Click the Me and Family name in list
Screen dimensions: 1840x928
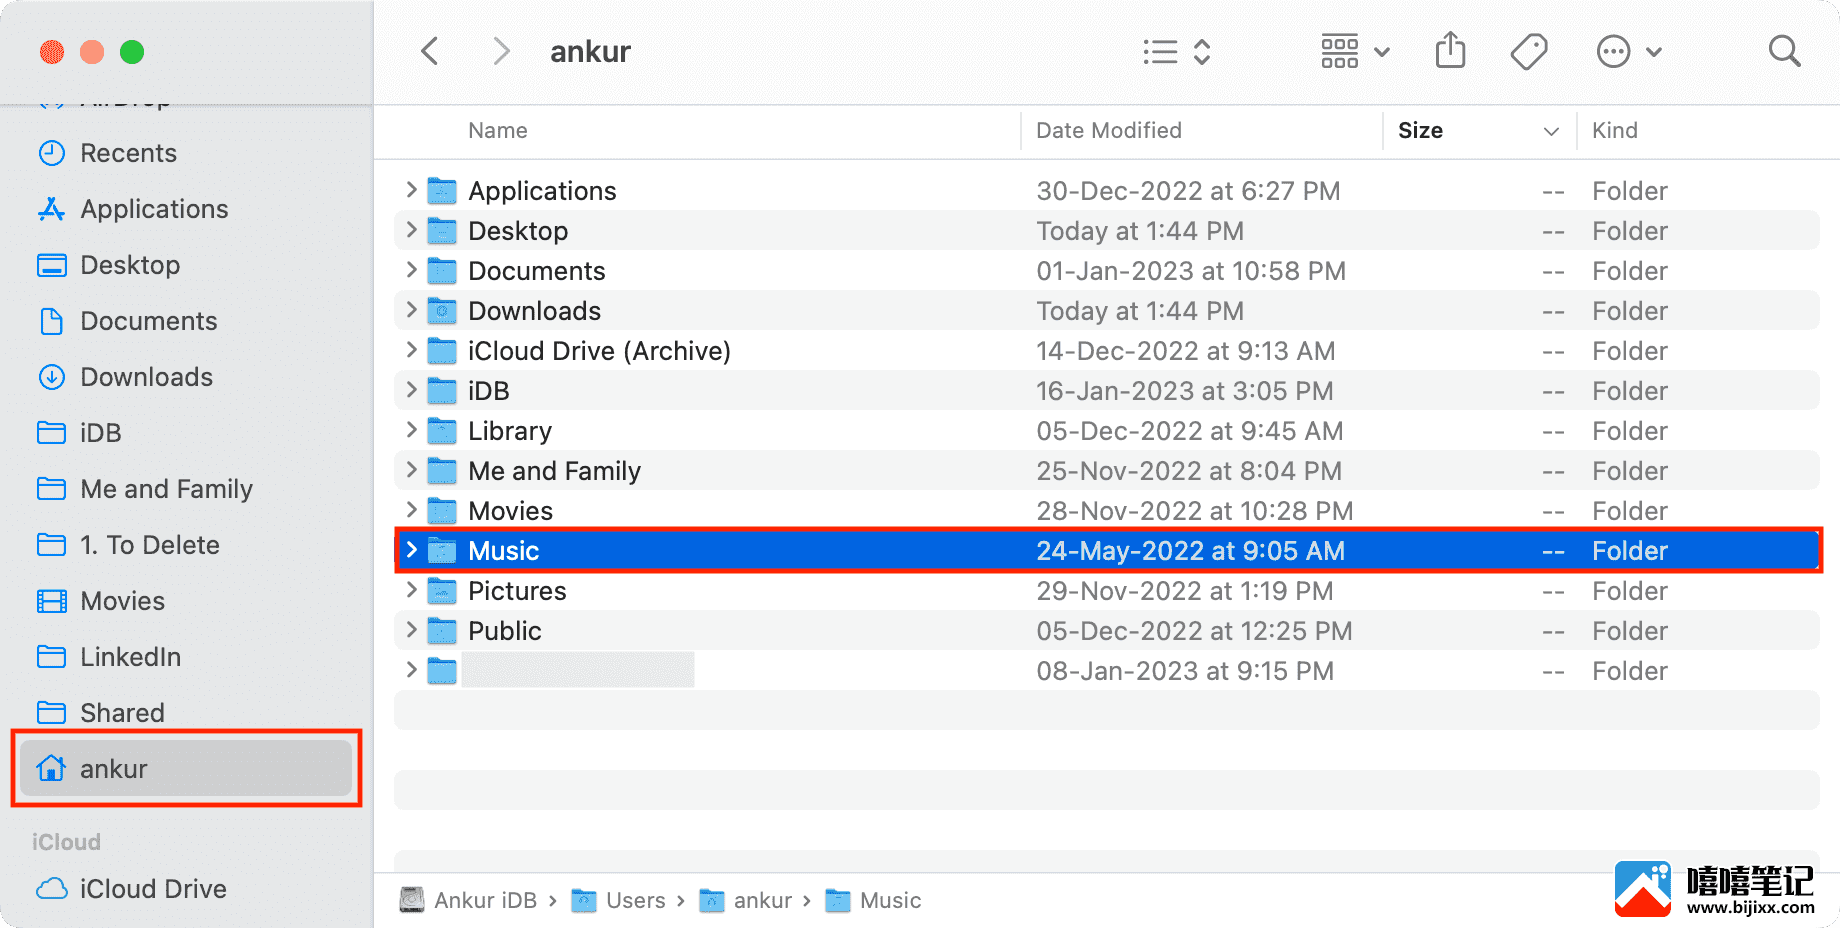[554, 471]
